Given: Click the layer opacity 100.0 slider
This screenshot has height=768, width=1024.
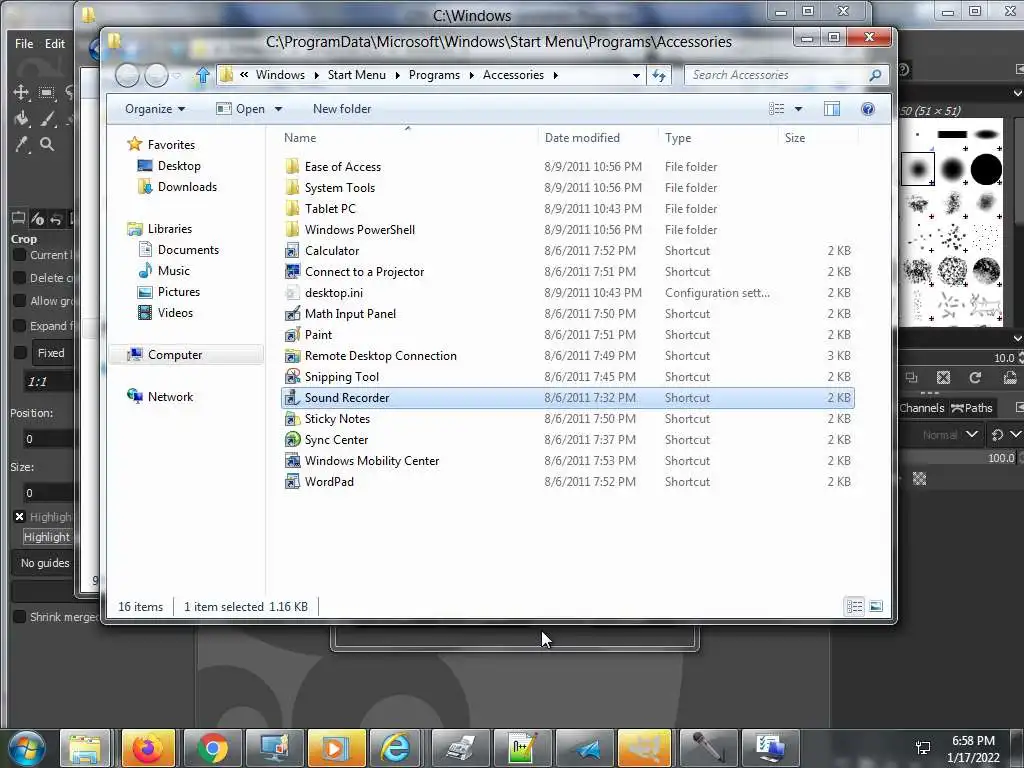Looking at the screenshot, I should (x=960, y=458).
